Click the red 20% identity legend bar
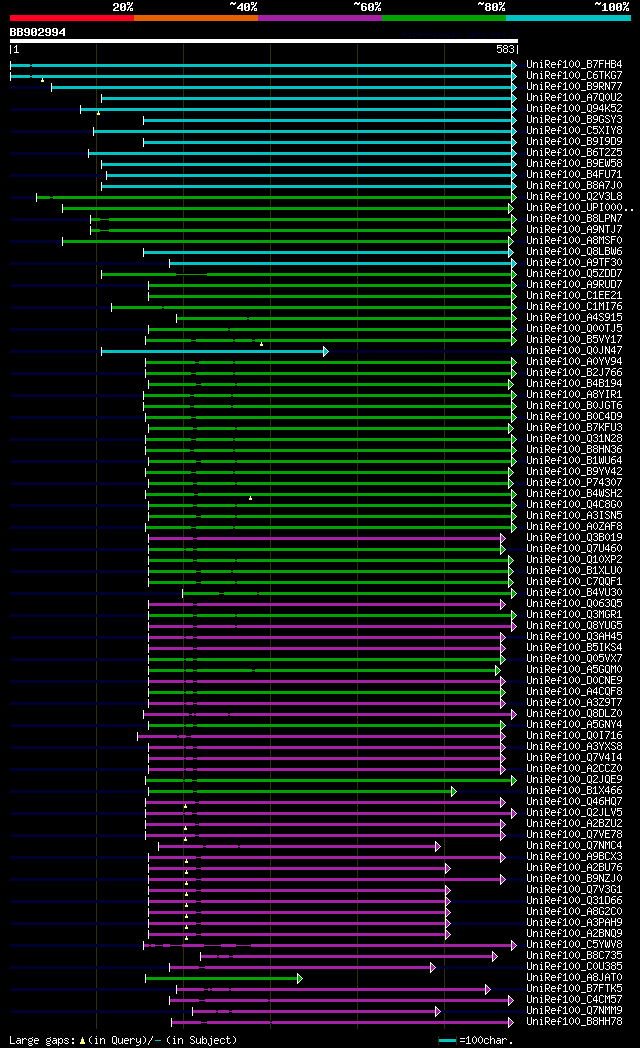This screenshot has height=1048, width=640. coord(71,18)
